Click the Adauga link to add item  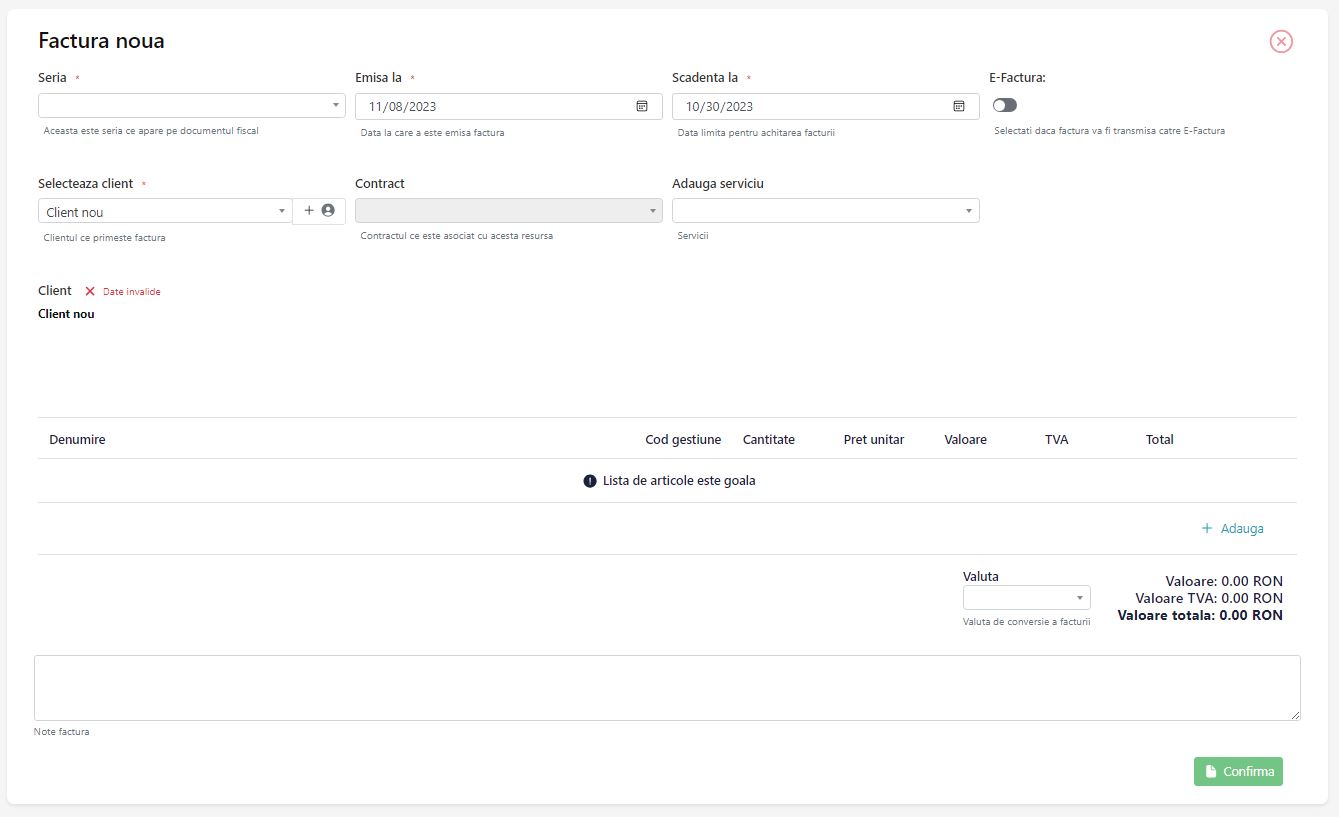1233,528
